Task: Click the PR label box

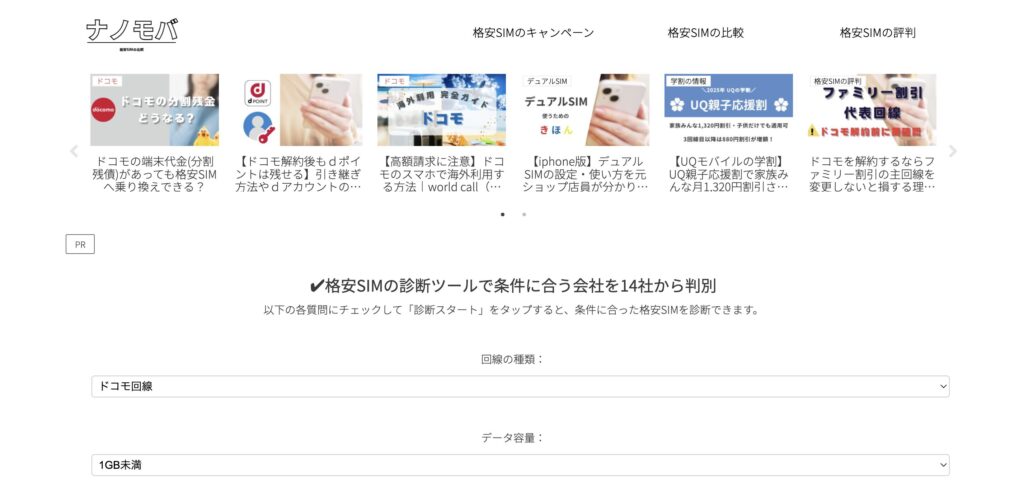Action: tap(80, 244)
